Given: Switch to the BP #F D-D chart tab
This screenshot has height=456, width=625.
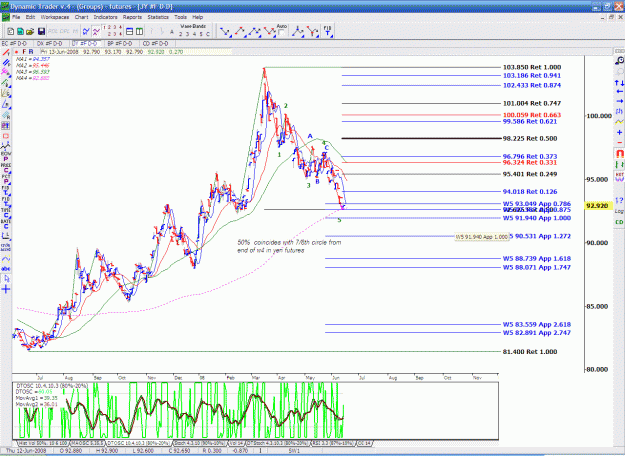Looking at the screenshot, I should pyautogui.click(x=120, y=43).
